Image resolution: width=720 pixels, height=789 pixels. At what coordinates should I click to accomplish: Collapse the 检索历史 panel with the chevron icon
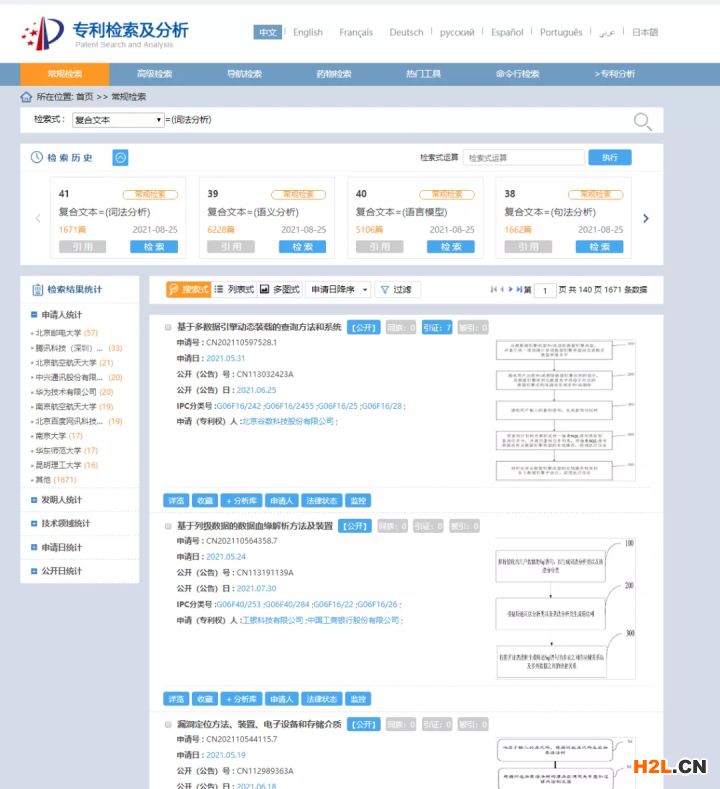120,157
